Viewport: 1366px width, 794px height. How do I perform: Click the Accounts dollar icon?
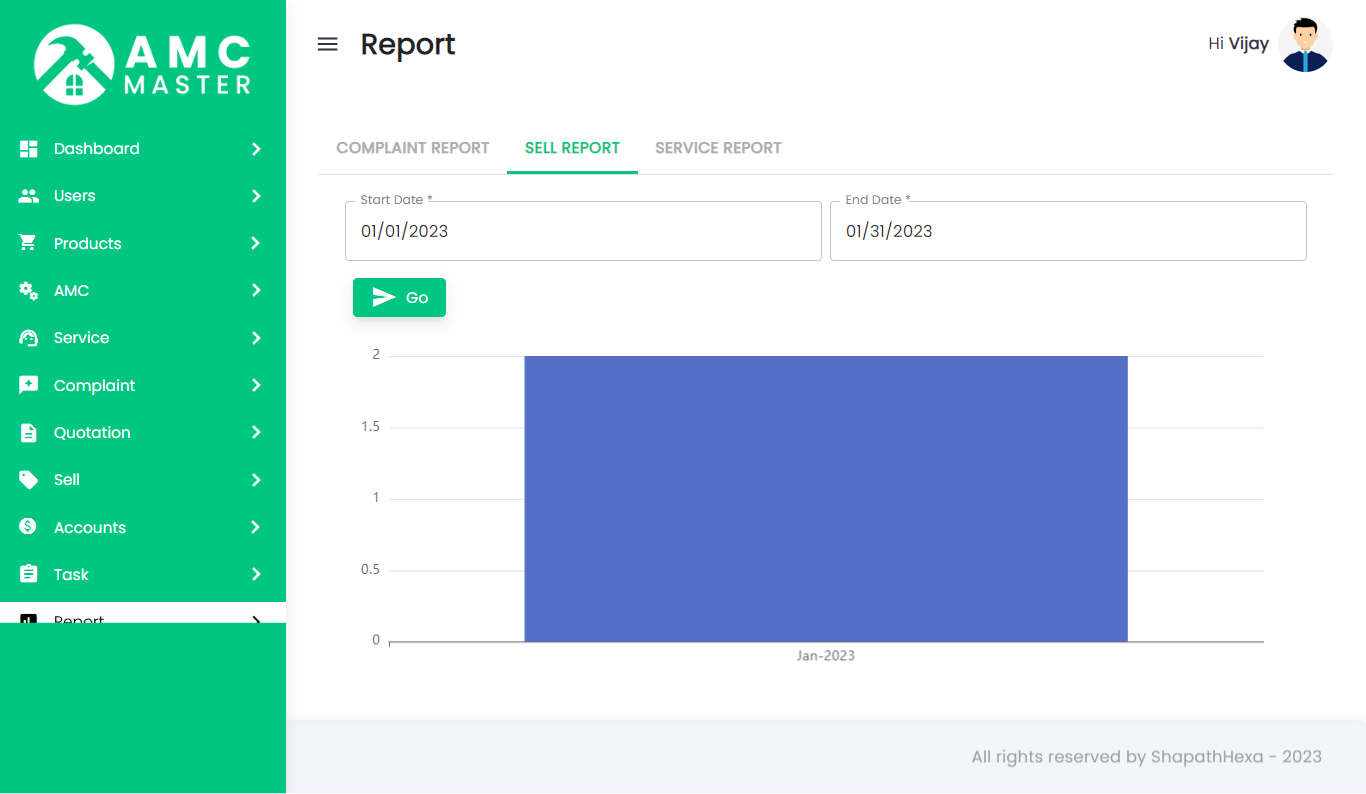[x=29, y=527]
